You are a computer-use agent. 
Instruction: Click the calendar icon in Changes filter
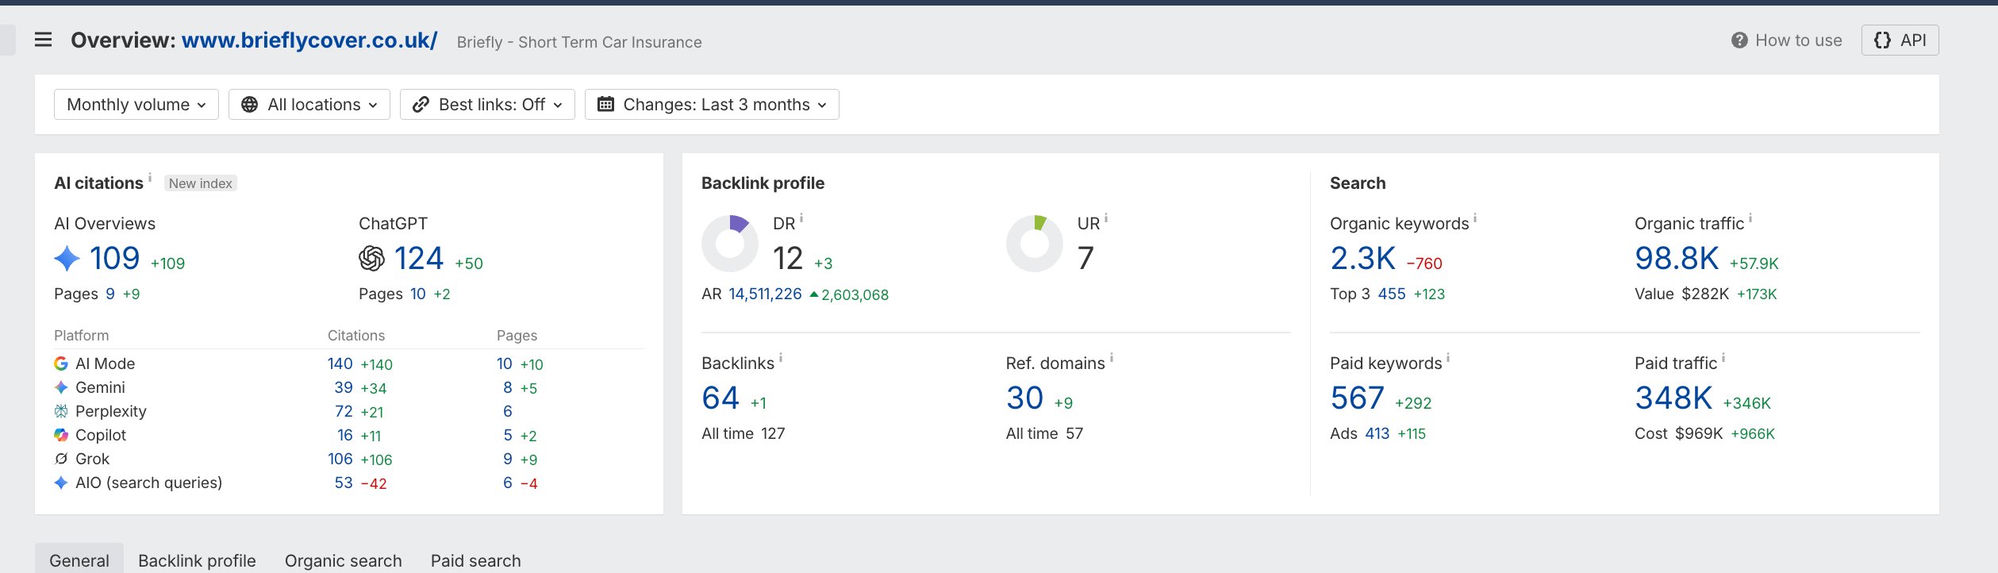(606, 104)
